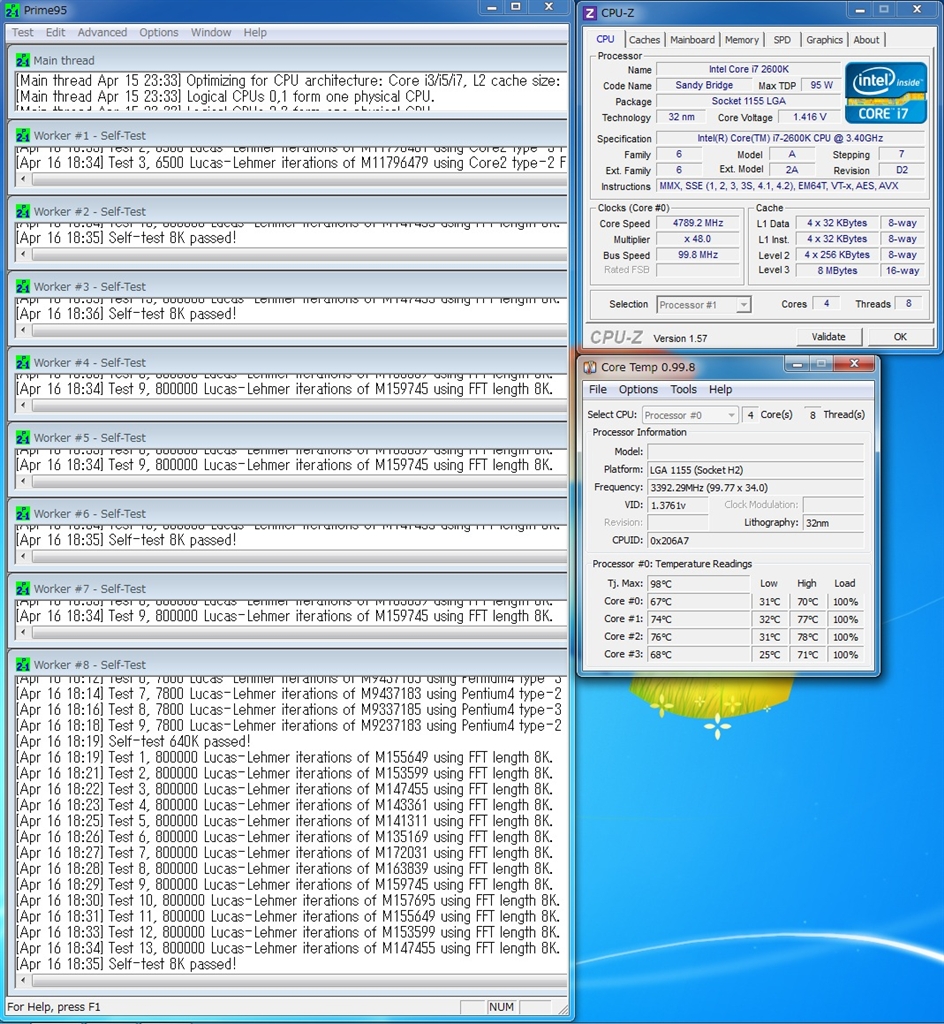The height and width of the screenshot is (1024, 944).
Task: Close the CPU-Z window
Action: click(x=917, y=10)
